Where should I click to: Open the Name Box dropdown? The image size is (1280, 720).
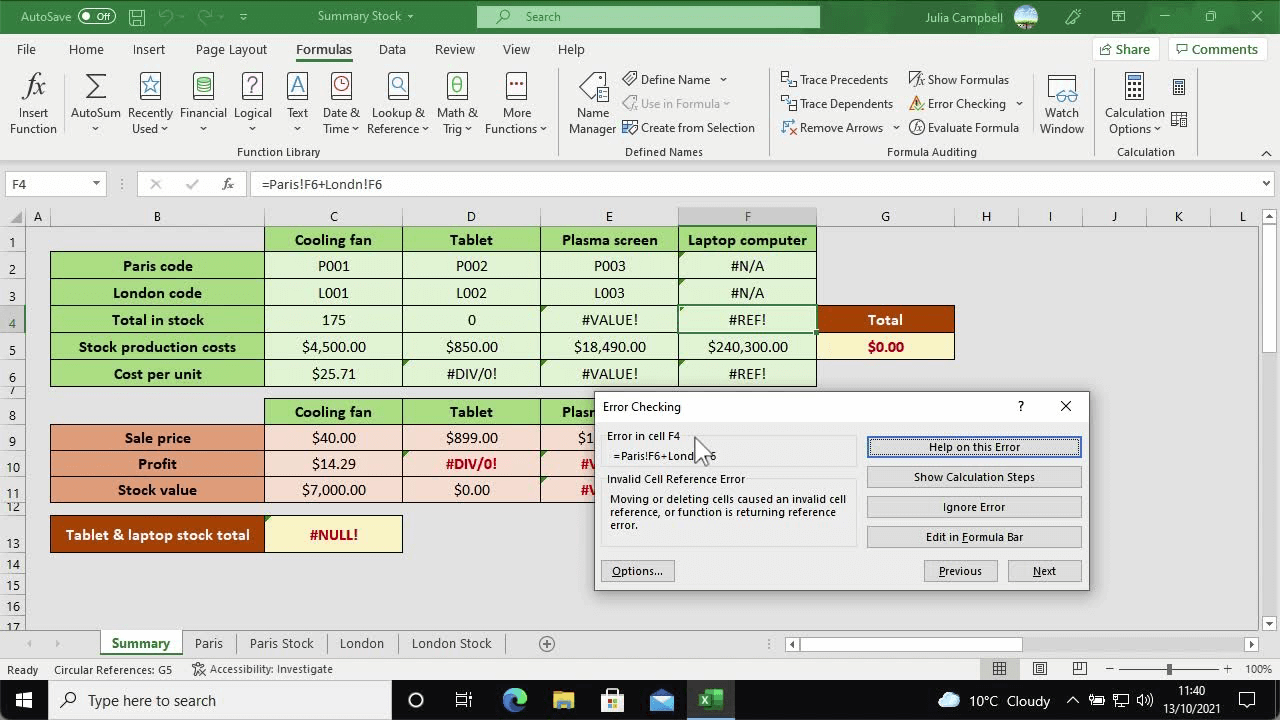coord(97,184)
